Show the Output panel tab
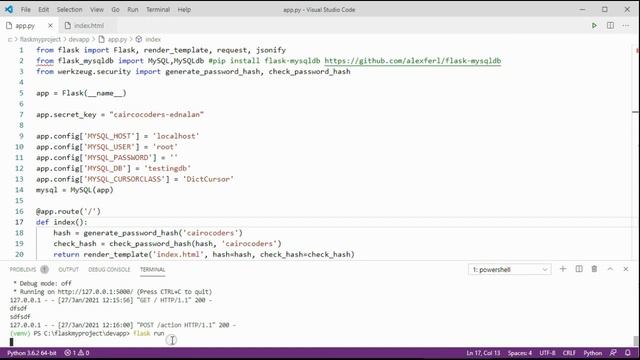Viewport: 640px width, 360px height. point(68,269)
